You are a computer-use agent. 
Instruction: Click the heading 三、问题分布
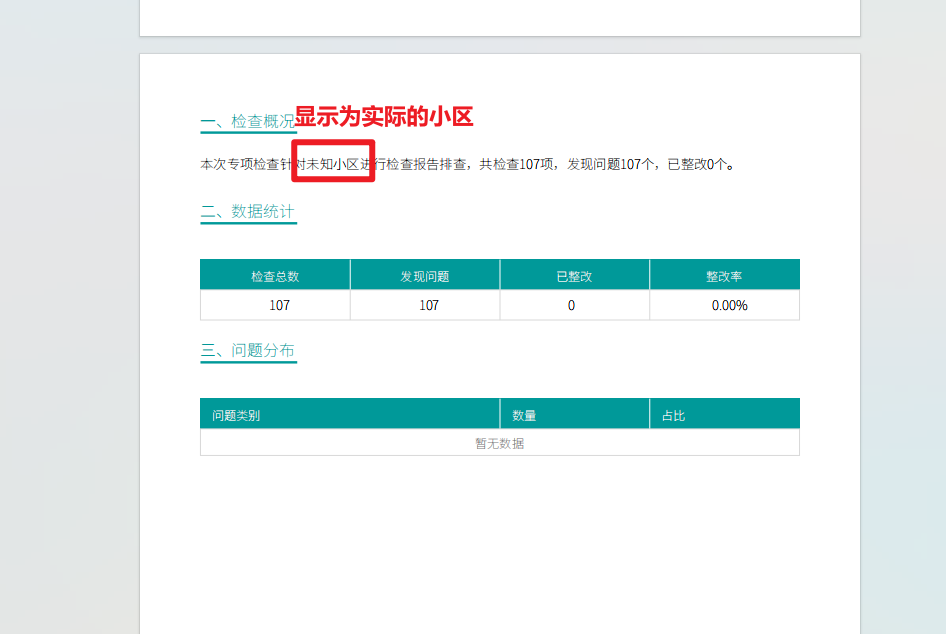pos(247,350)
